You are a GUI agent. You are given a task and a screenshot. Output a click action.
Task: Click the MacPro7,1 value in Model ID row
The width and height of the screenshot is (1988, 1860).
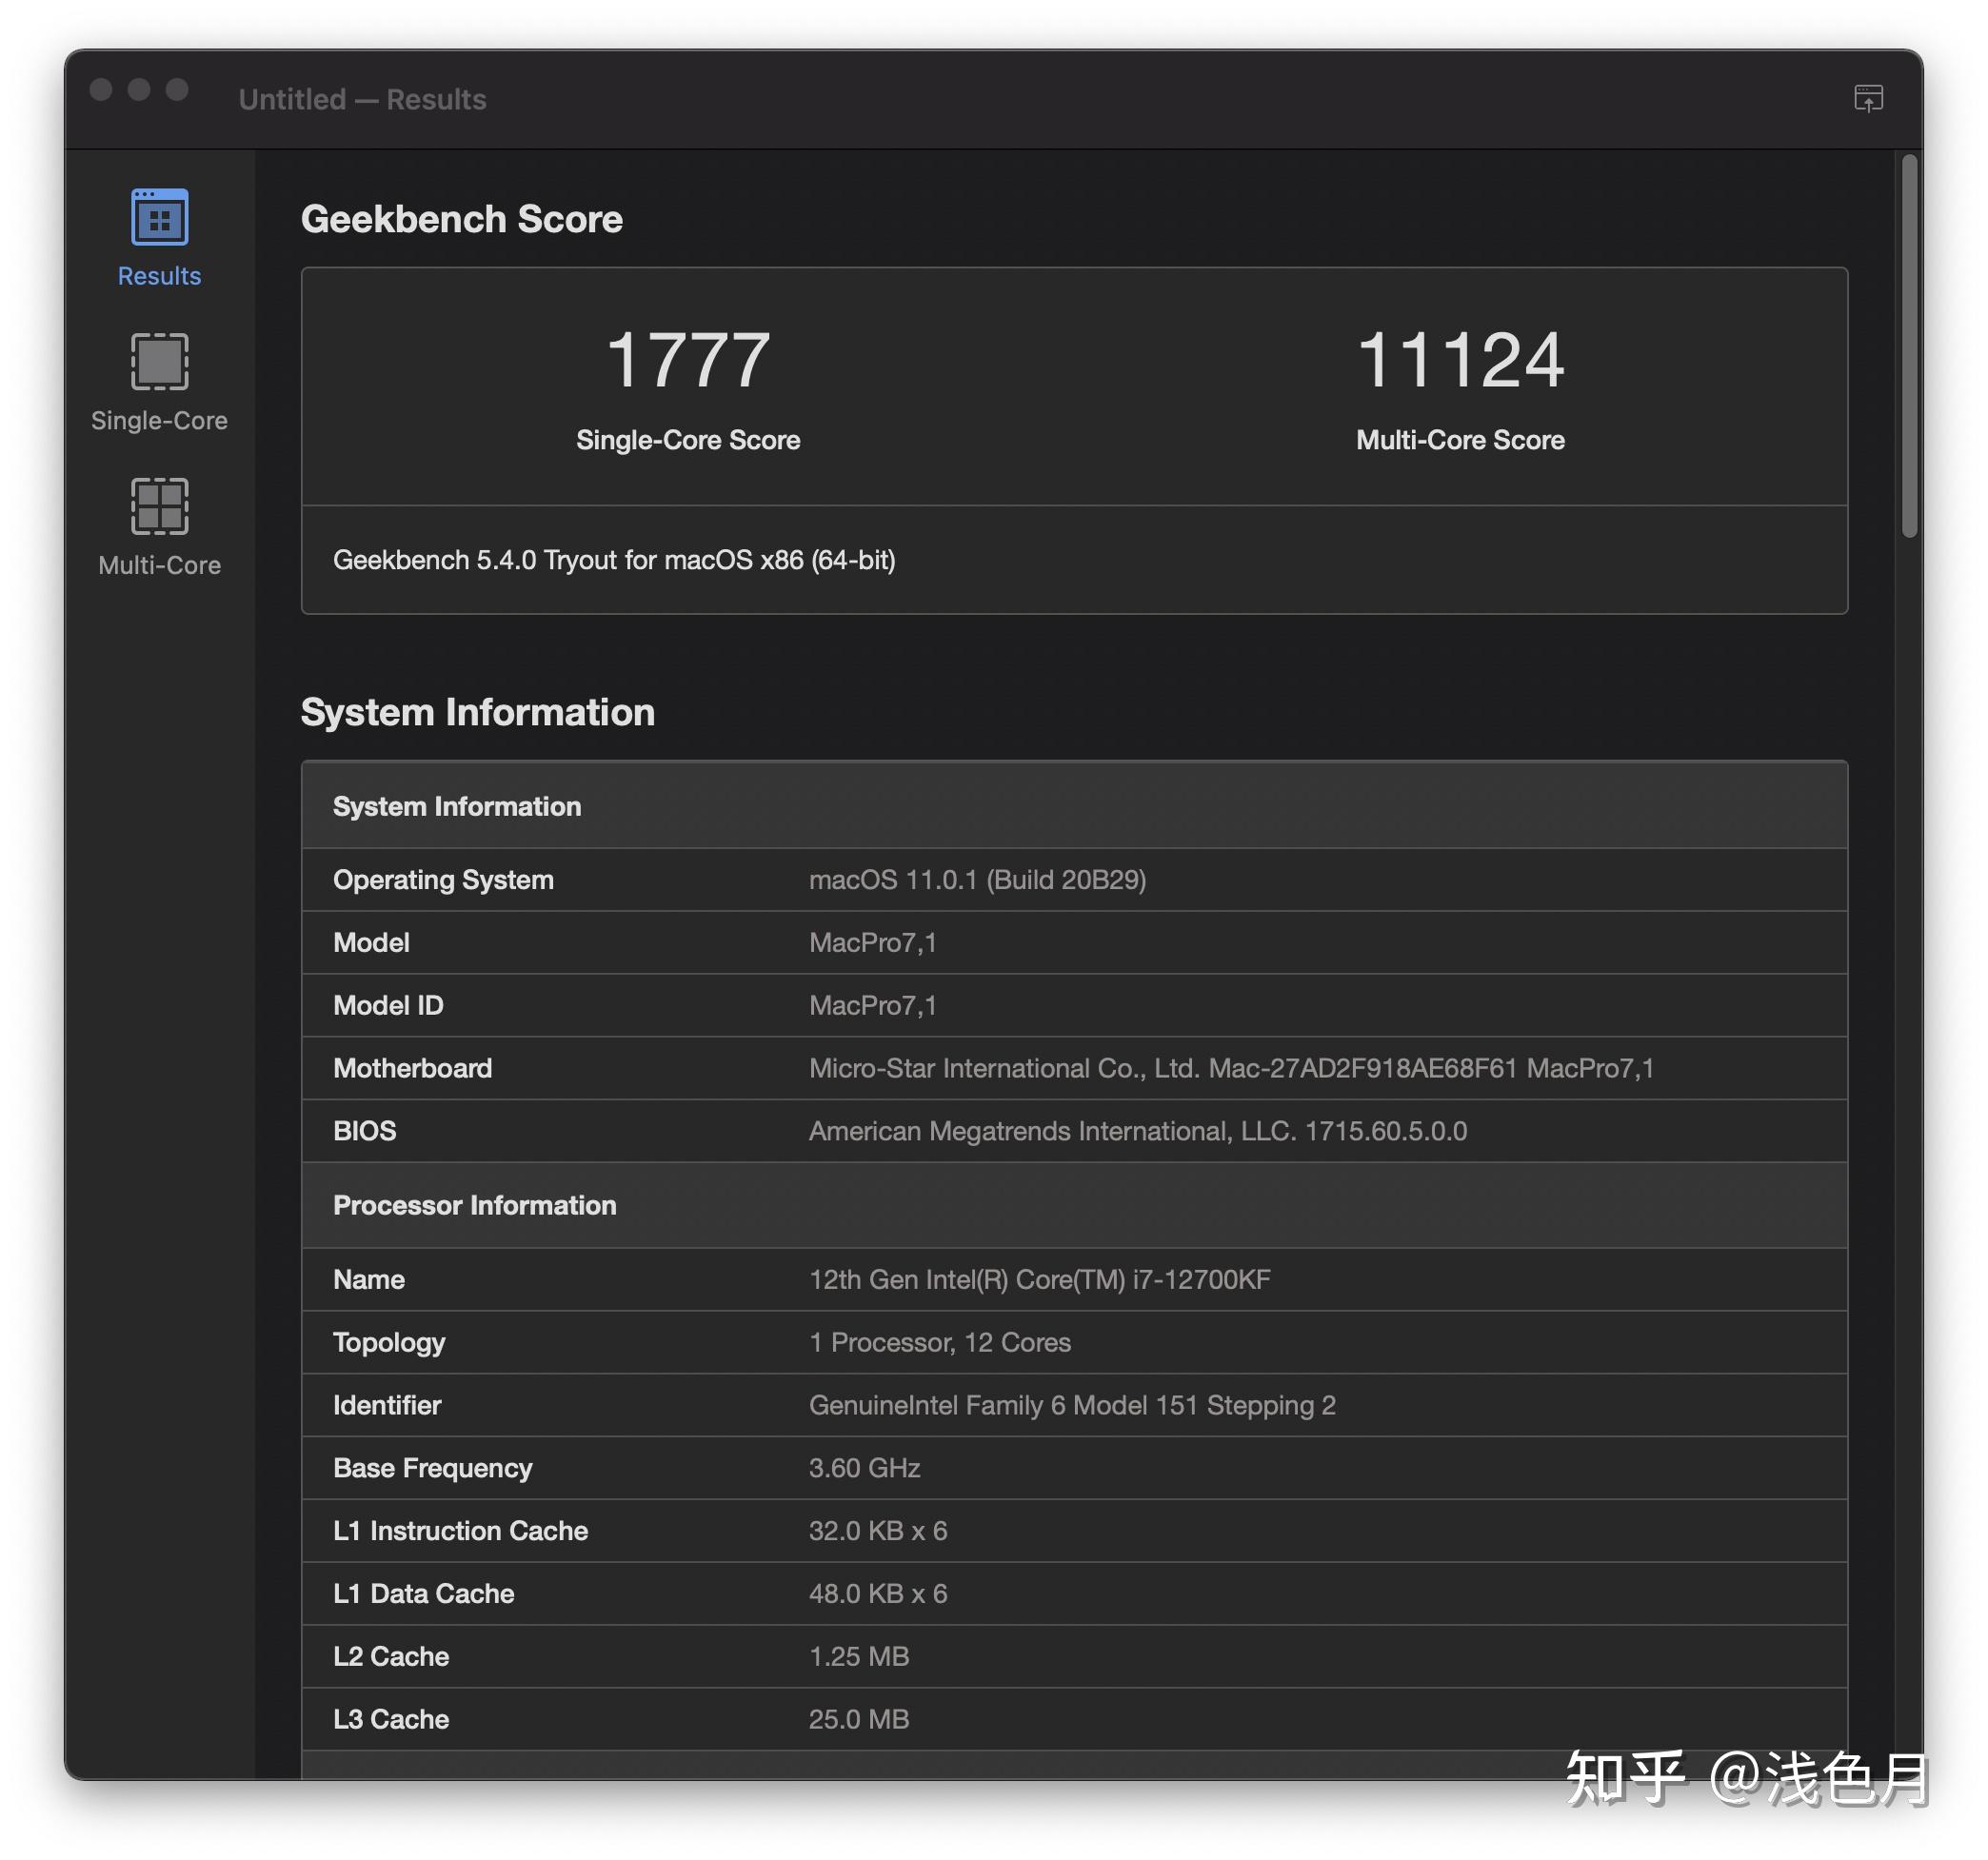pyautogui.click(x=872, y=1006)
